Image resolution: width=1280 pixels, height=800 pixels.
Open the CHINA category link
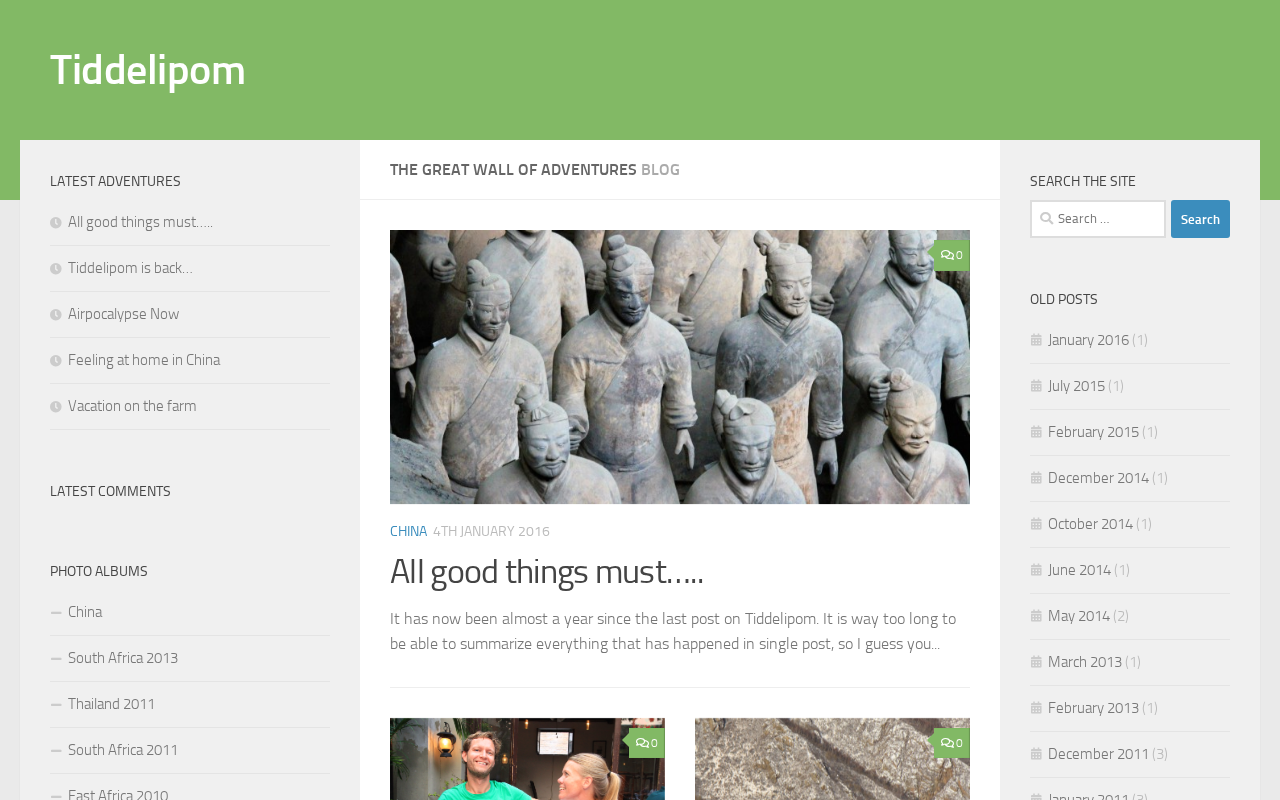[408, 532]
